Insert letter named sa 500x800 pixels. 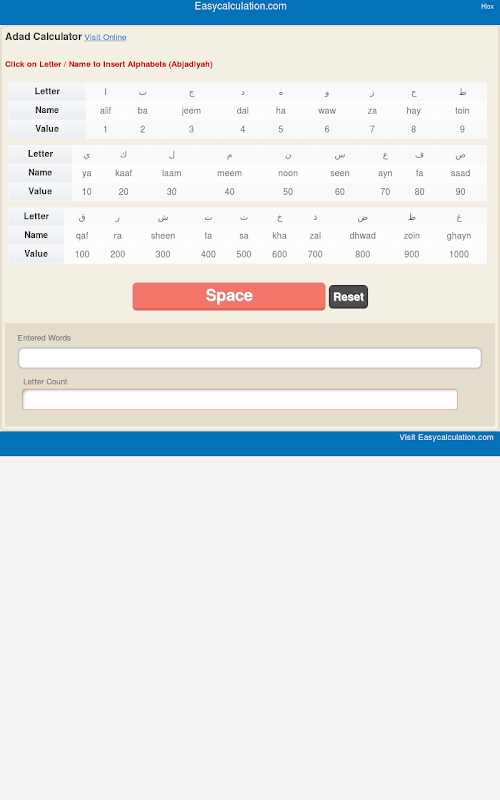pyautogui.click(x=244, y=236)
